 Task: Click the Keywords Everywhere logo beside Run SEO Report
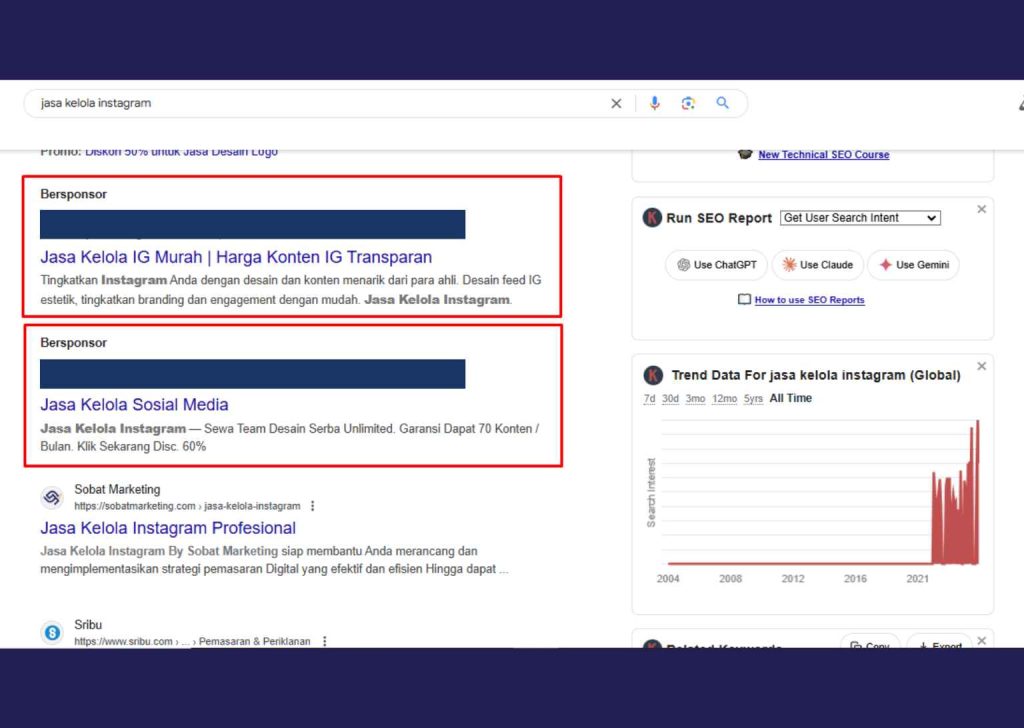(651, 217)
